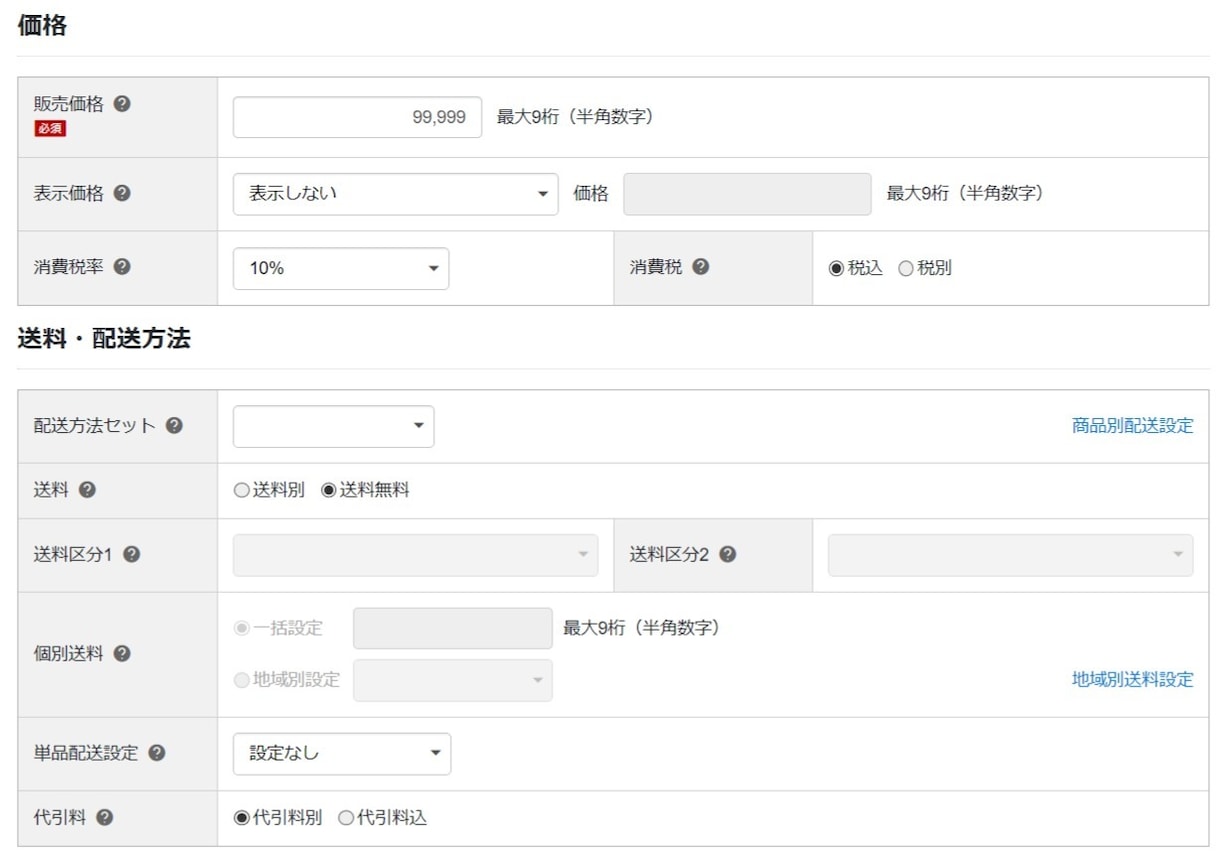The height and width of the screenshot is (854, 1220).
Task: Click the 価格 section heading
Action: [42, 26]
